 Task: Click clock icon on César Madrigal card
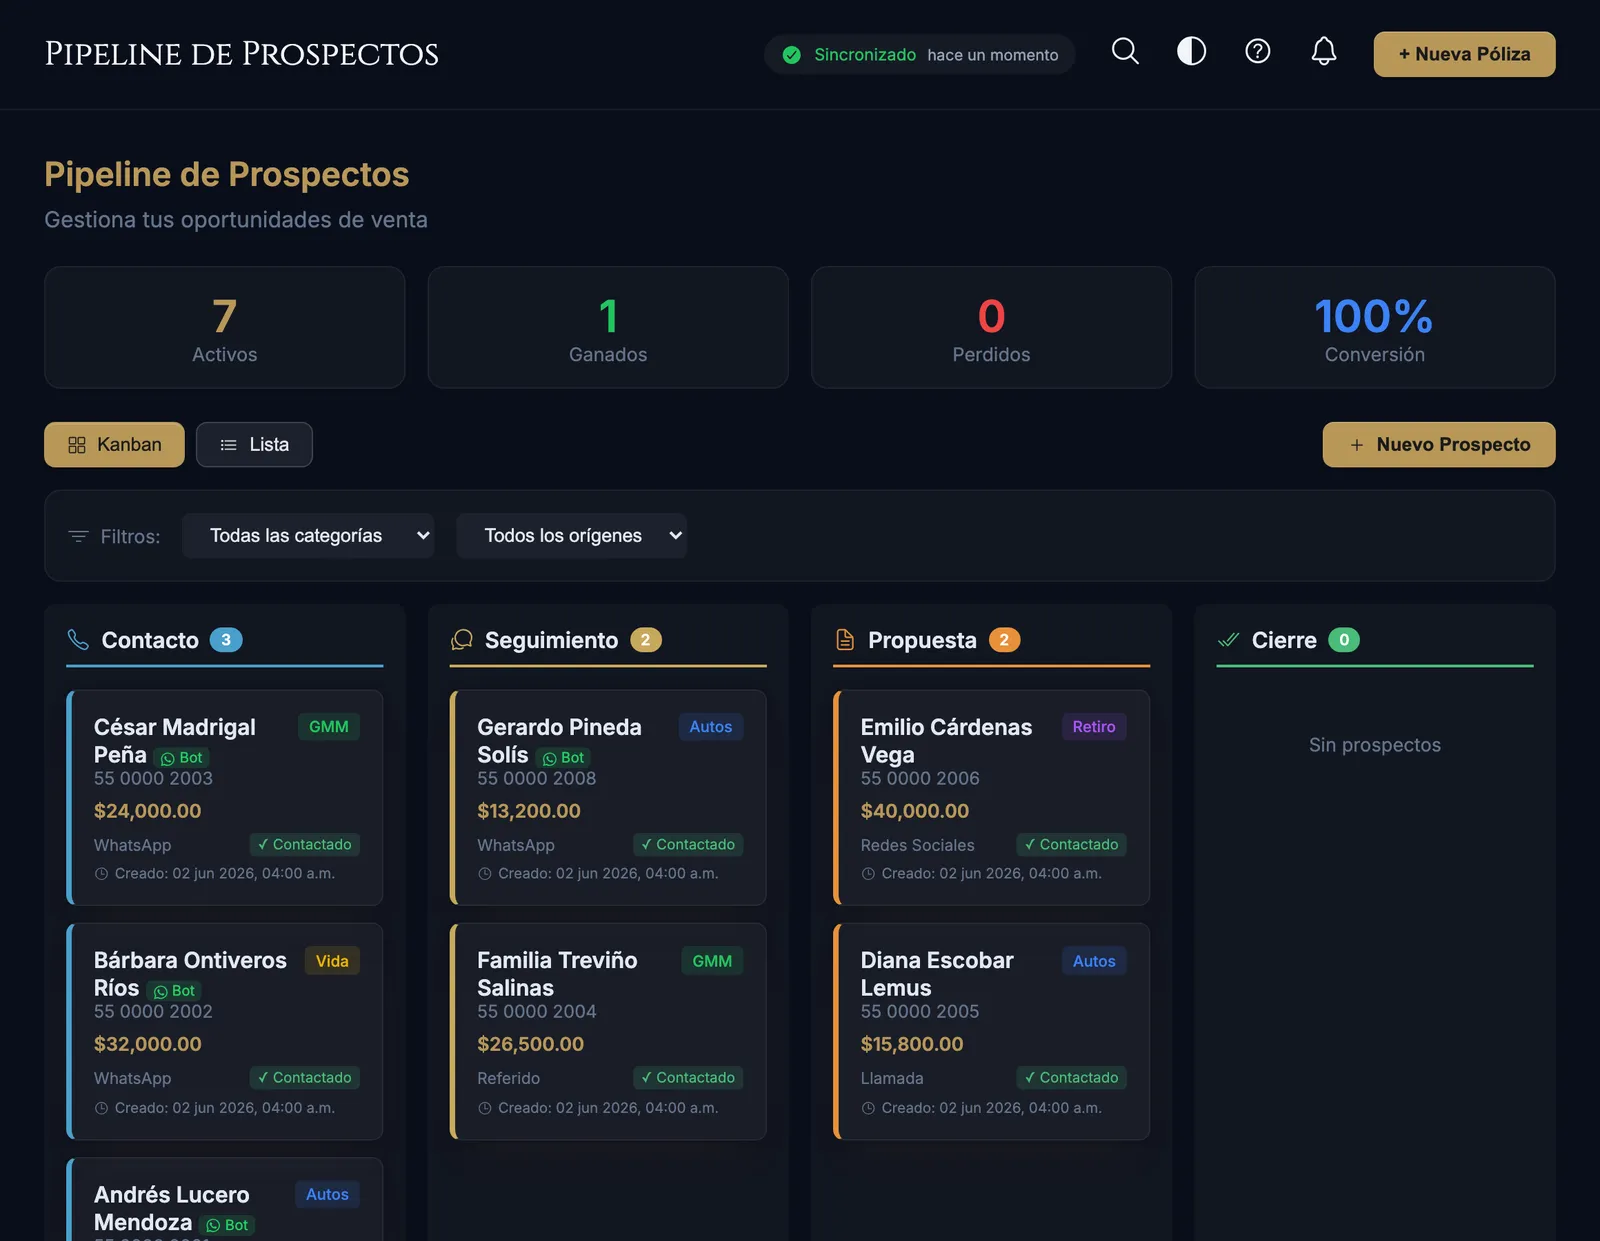101,874
